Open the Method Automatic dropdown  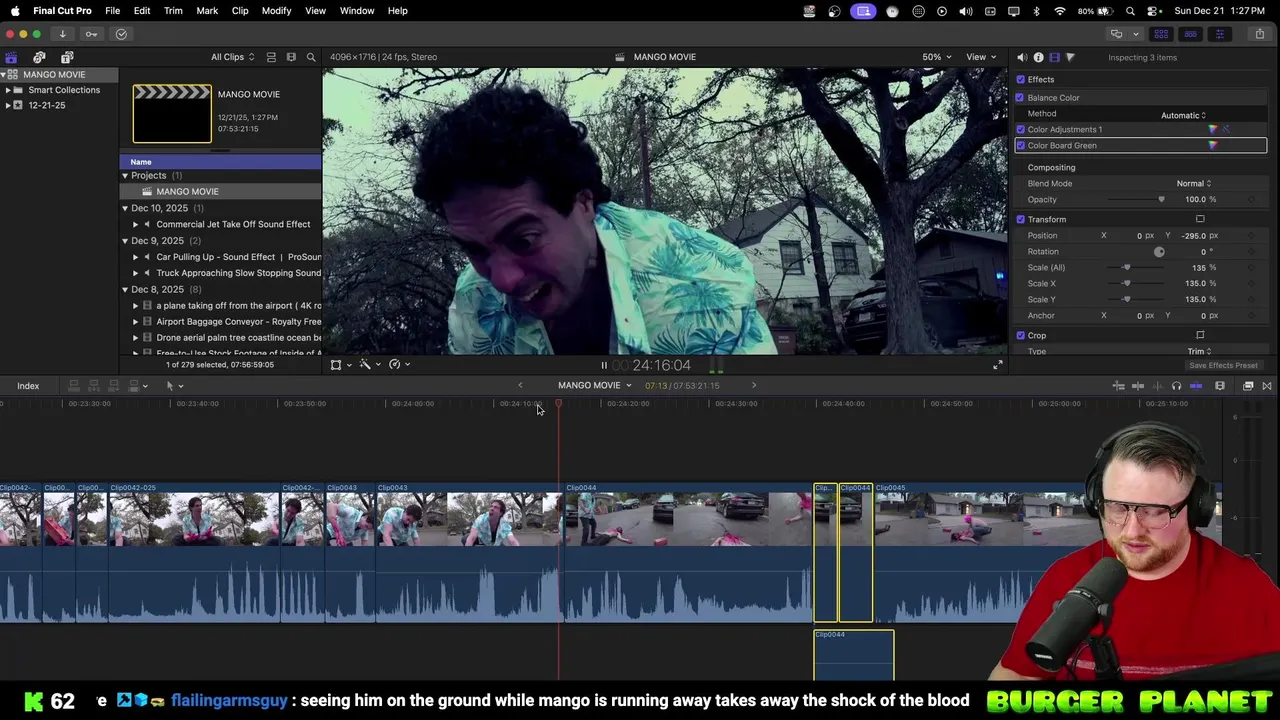[x=1184, y=115]
